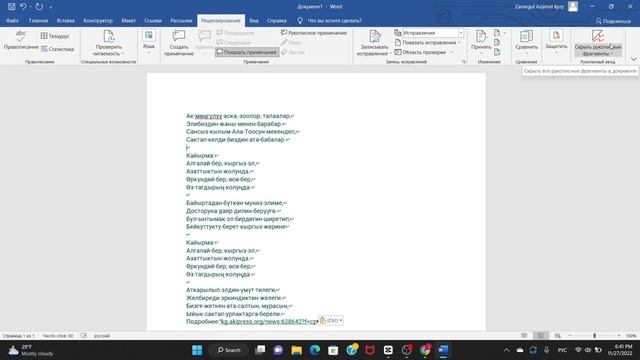Open the Тезаурус tool

(55, 36)
